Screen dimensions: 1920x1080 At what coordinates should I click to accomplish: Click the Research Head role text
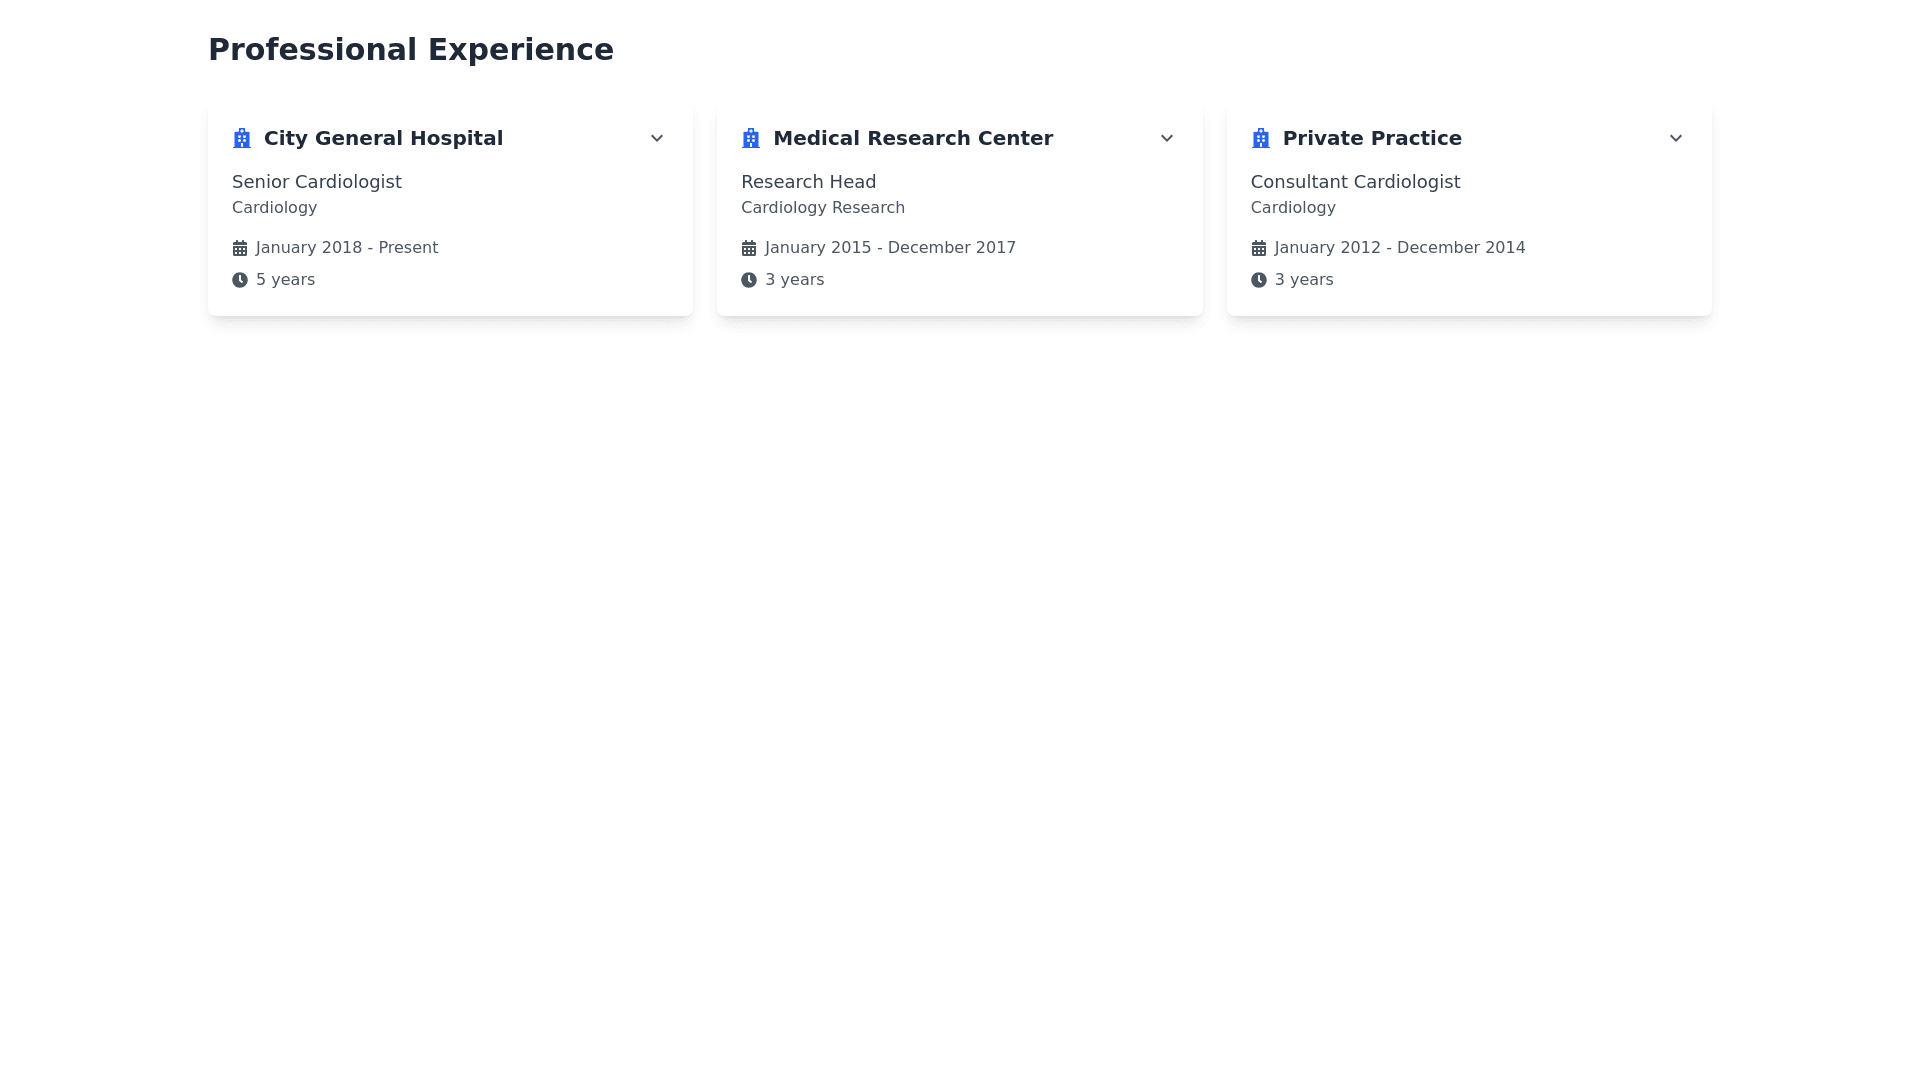808,182
